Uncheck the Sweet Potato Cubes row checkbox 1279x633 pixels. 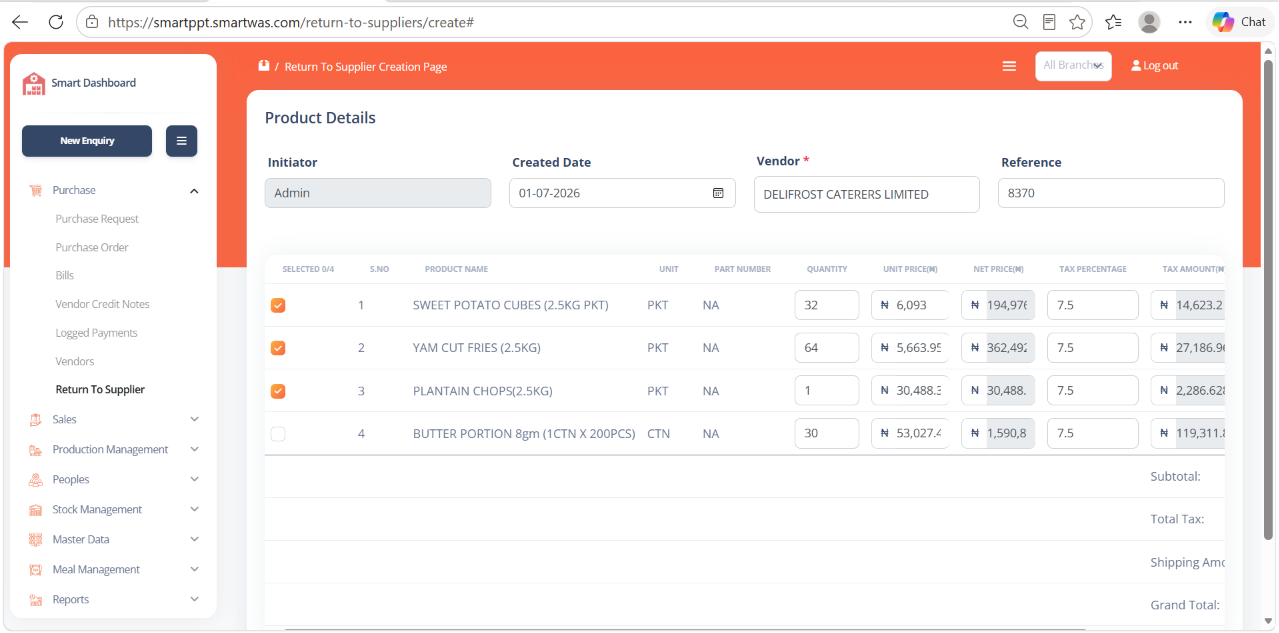(278, 305)
